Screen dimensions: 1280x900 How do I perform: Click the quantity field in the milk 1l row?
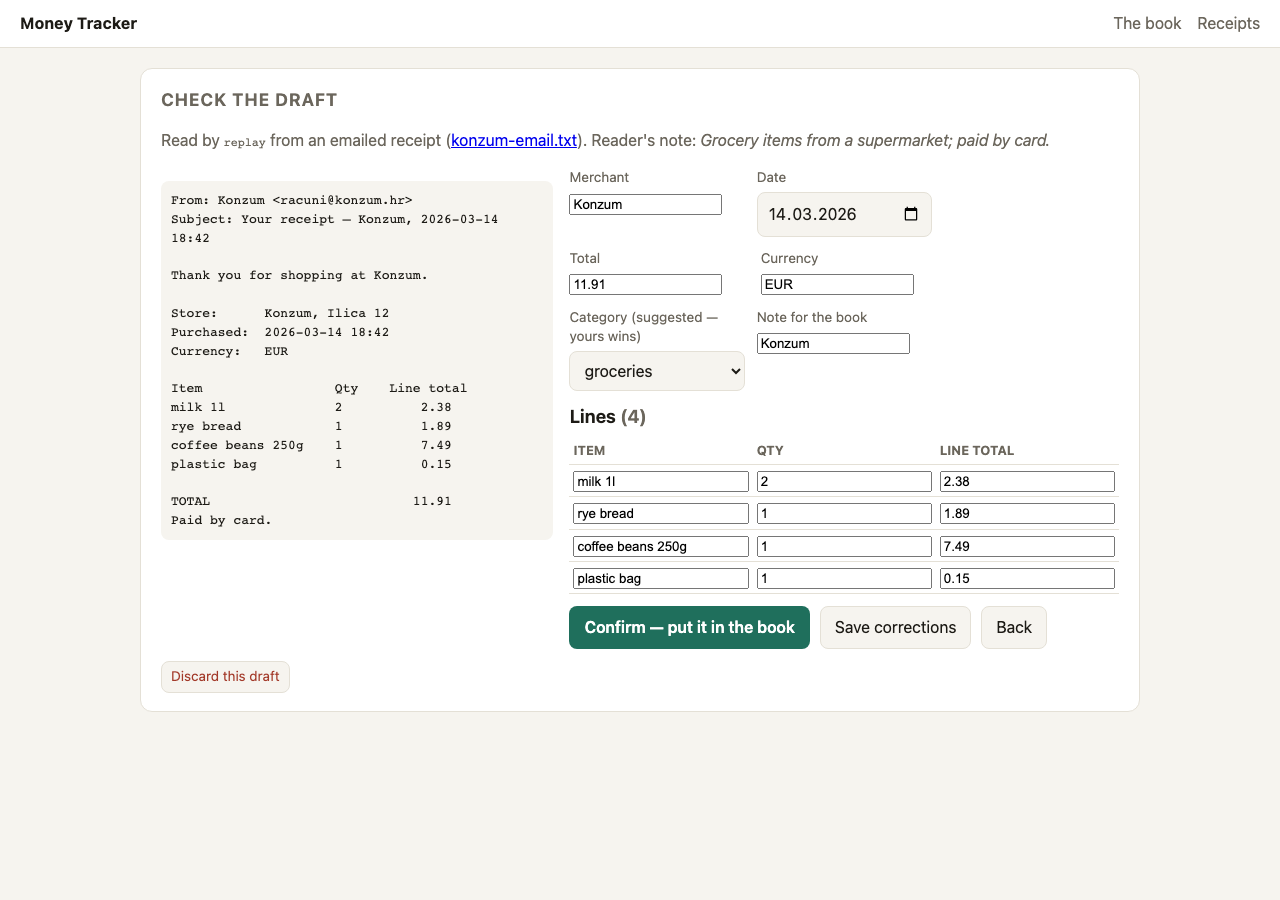click(x=844, y=481)
